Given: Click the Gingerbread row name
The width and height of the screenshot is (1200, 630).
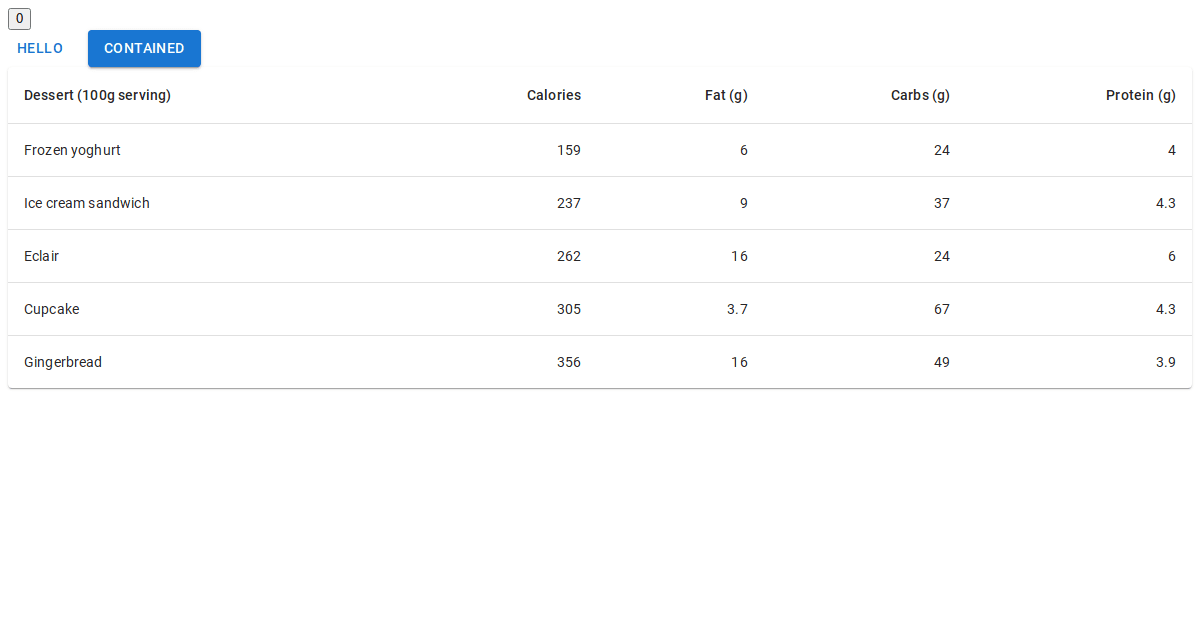Looking at the screenshot, I should 63,362.
